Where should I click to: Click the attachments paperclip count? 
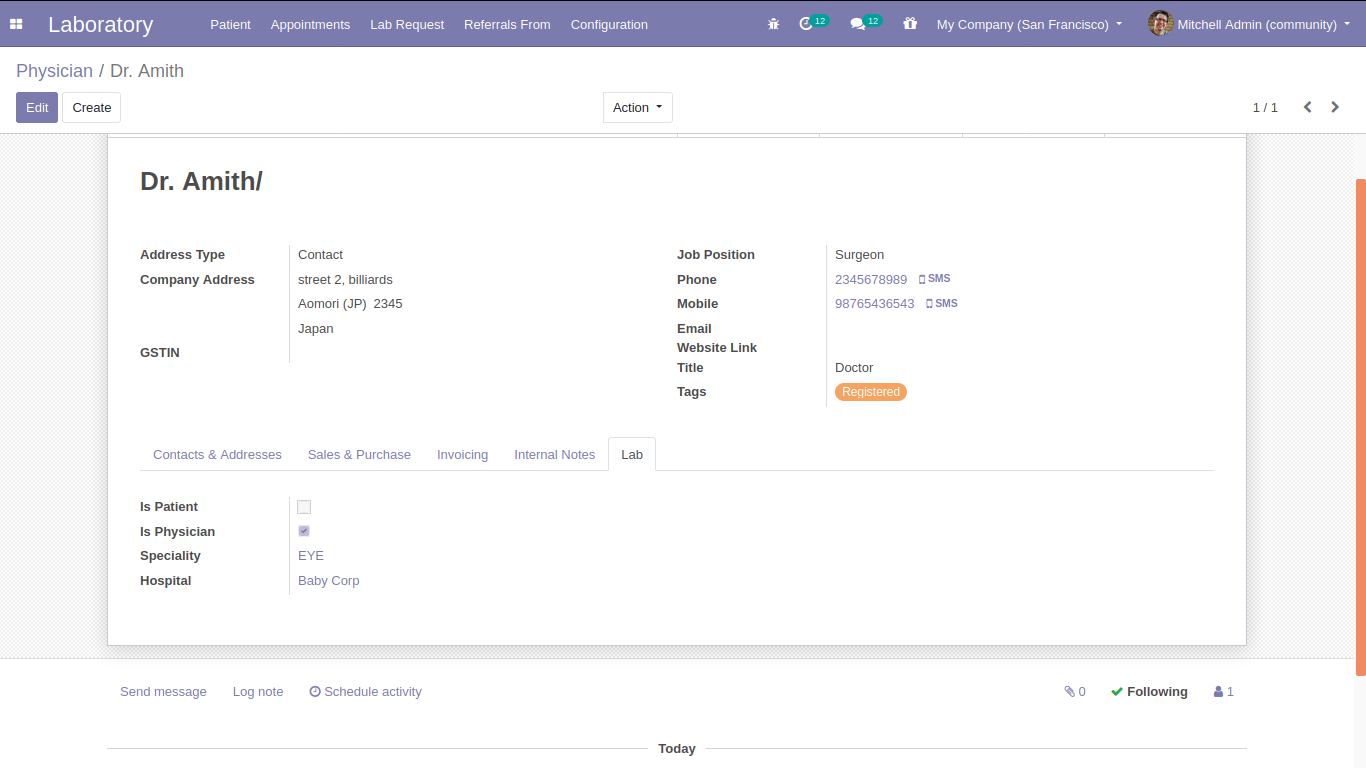point(1075,692)
